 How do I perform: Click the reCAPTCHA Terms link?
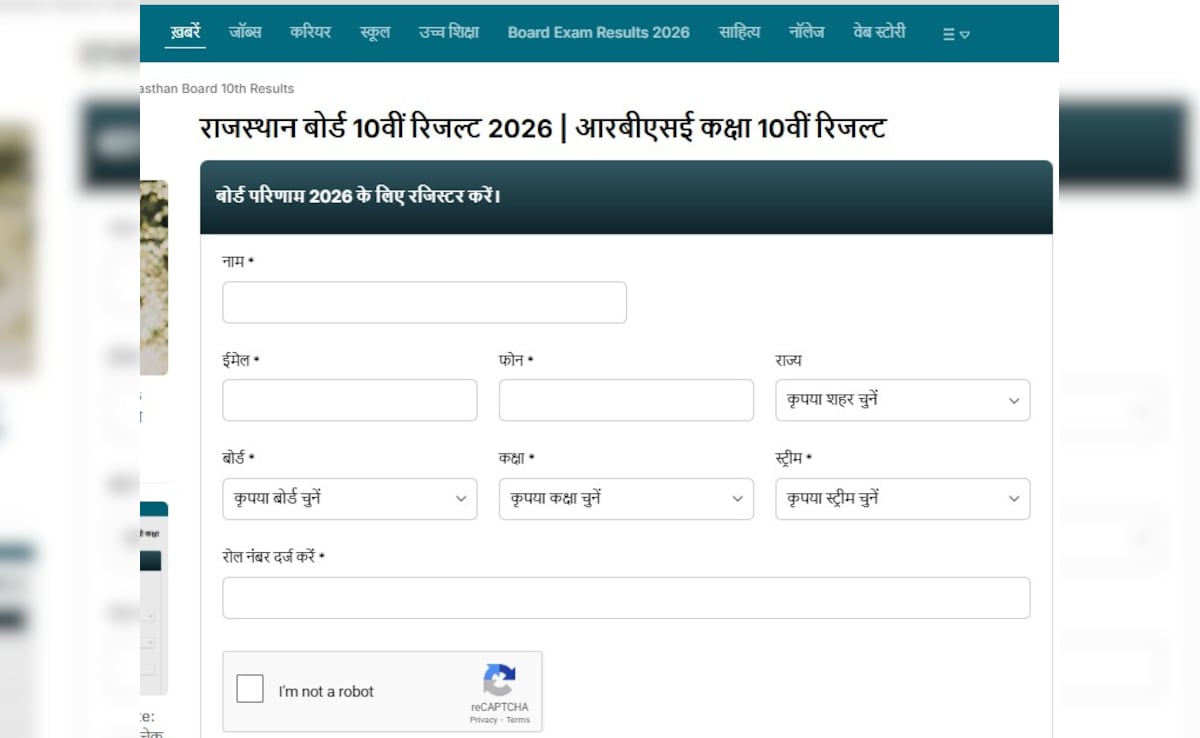(x=518, y=719)
